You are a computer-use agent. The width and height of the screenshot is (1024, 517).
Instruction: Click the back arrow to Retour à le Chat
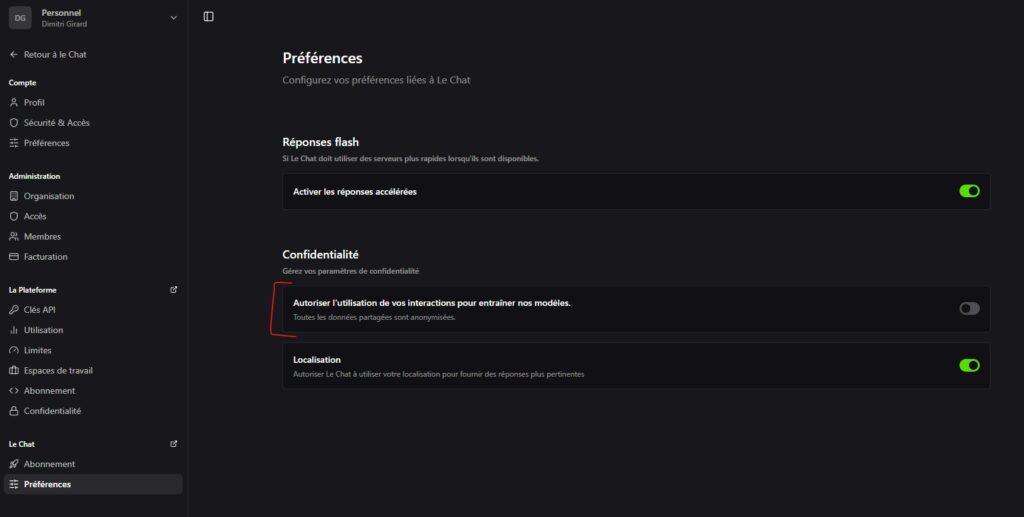click(x=14, y=55)
